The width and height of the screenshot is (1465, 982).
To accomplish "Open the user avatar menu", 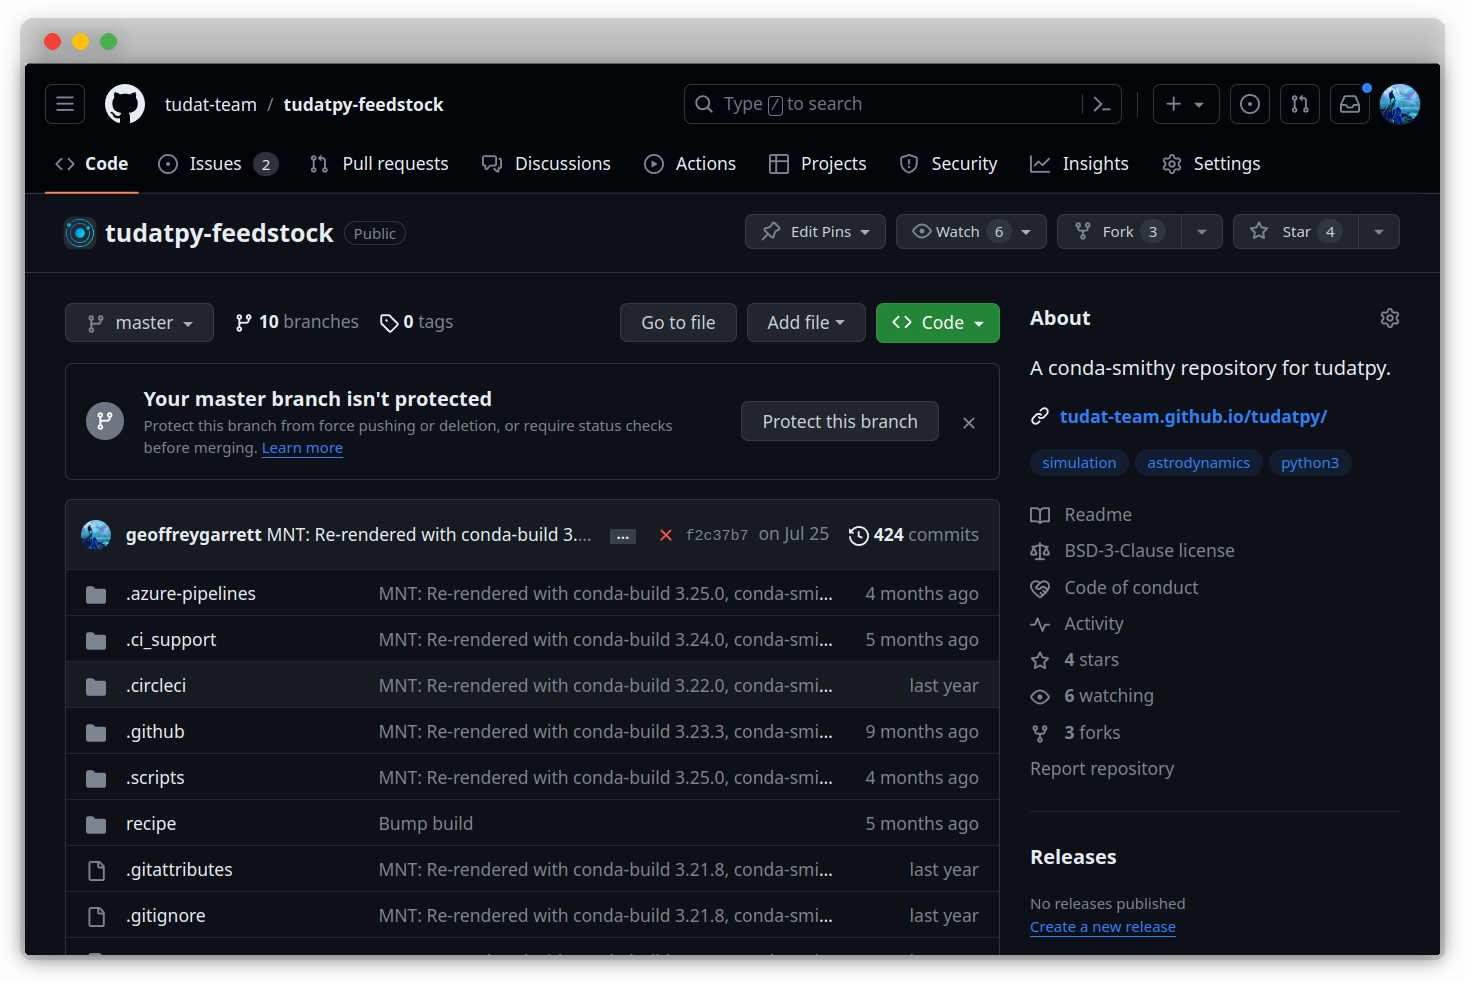I will [1400, 104].
